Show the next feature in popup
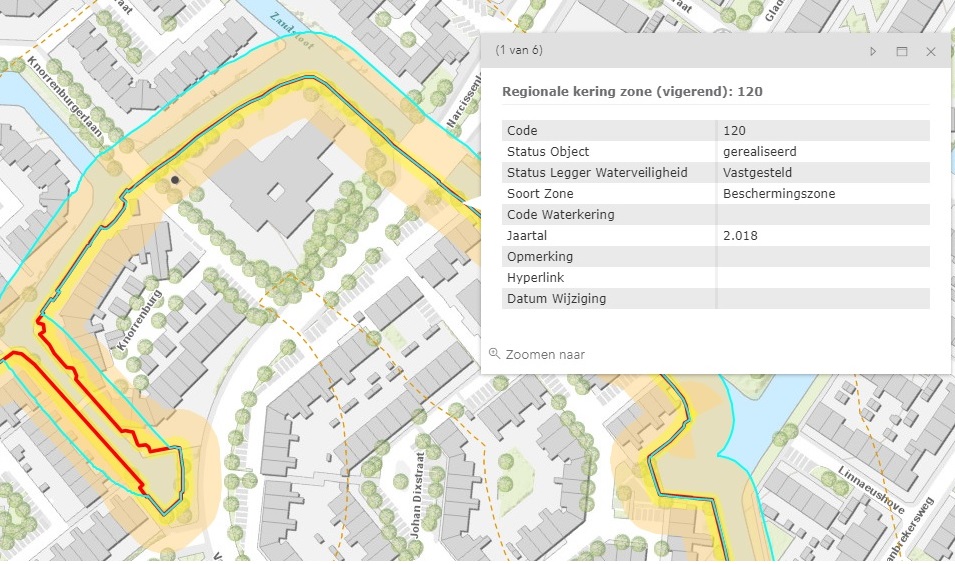 pos(873,52)
